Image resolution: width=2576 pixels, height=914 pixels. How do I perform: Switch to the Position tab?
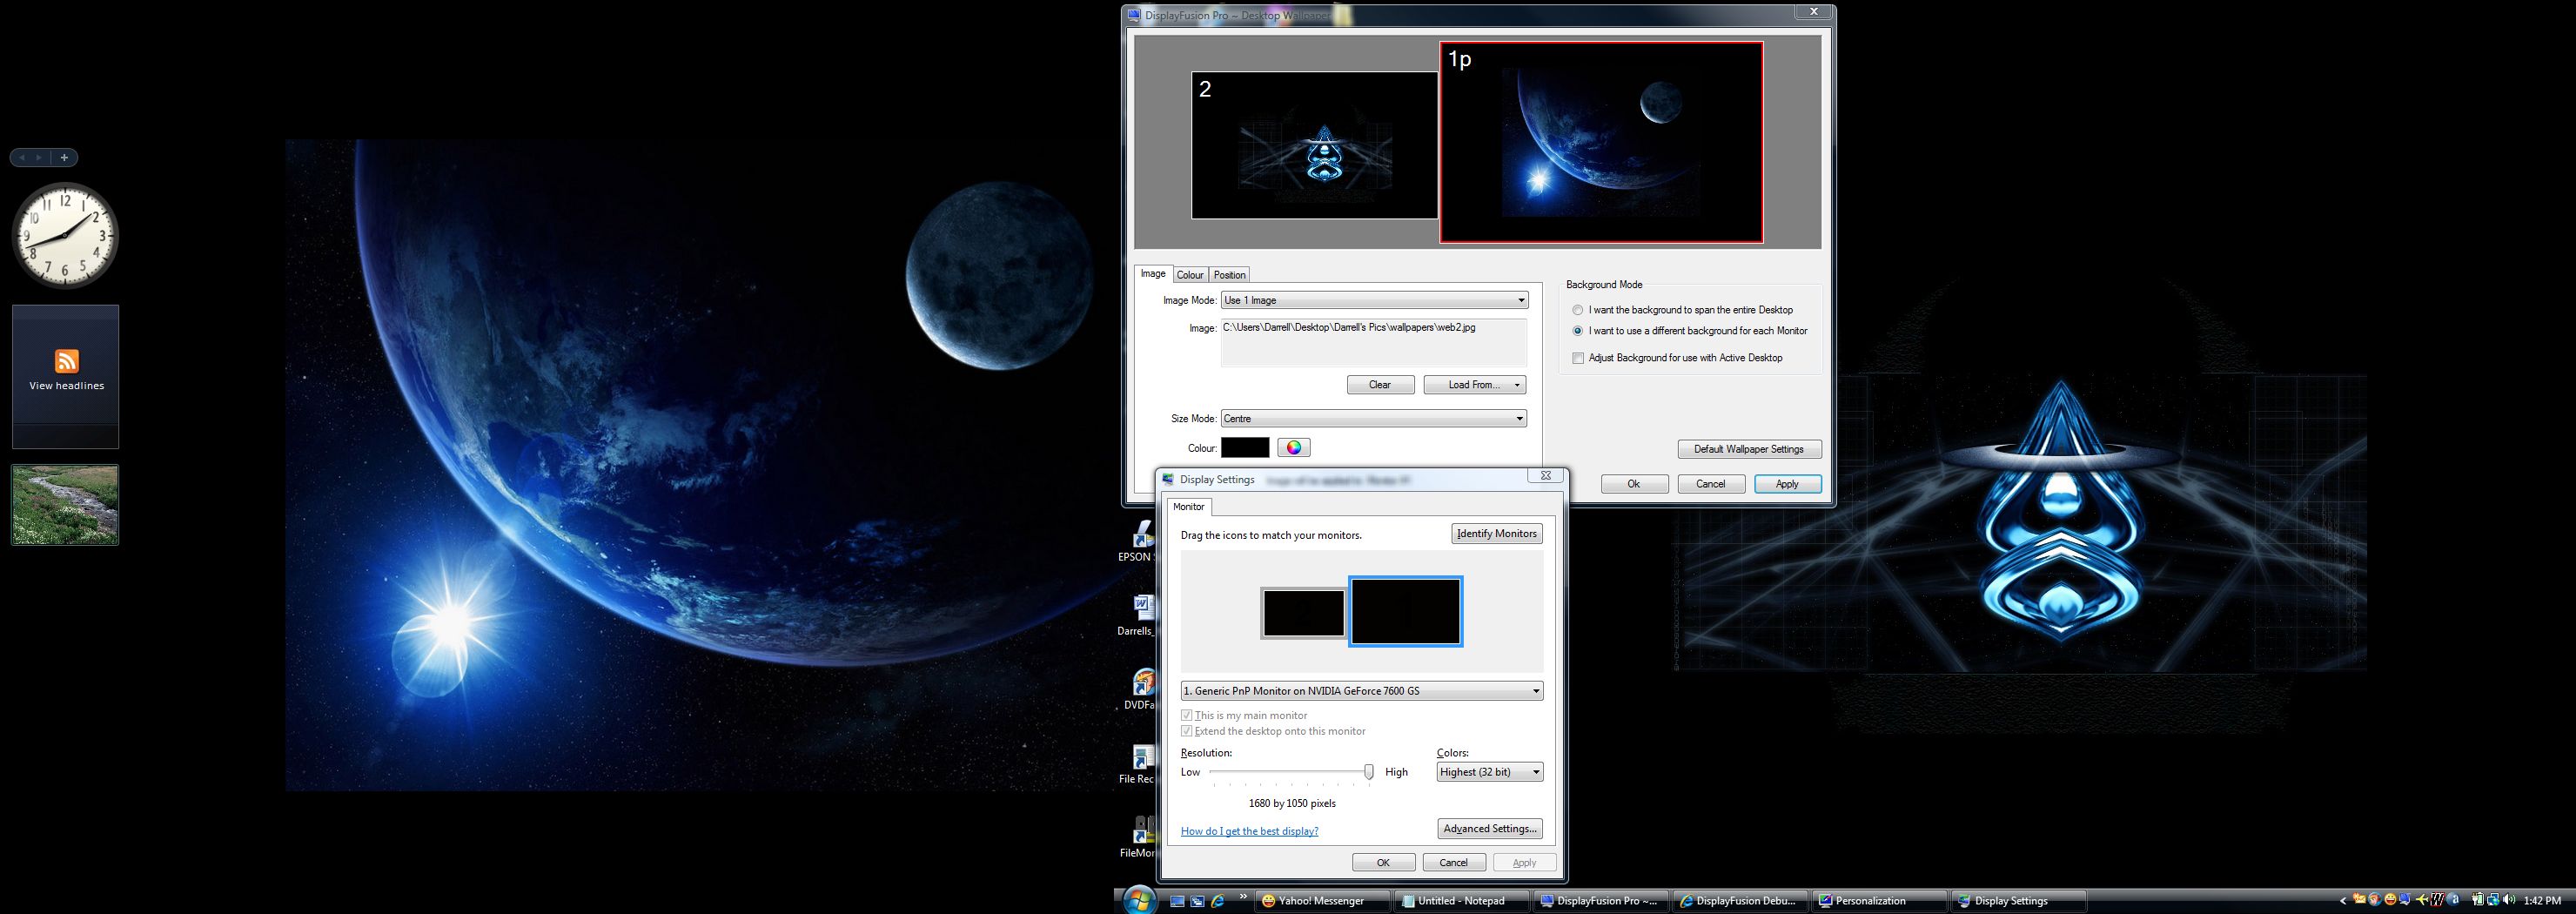(x=1229, y=275)
